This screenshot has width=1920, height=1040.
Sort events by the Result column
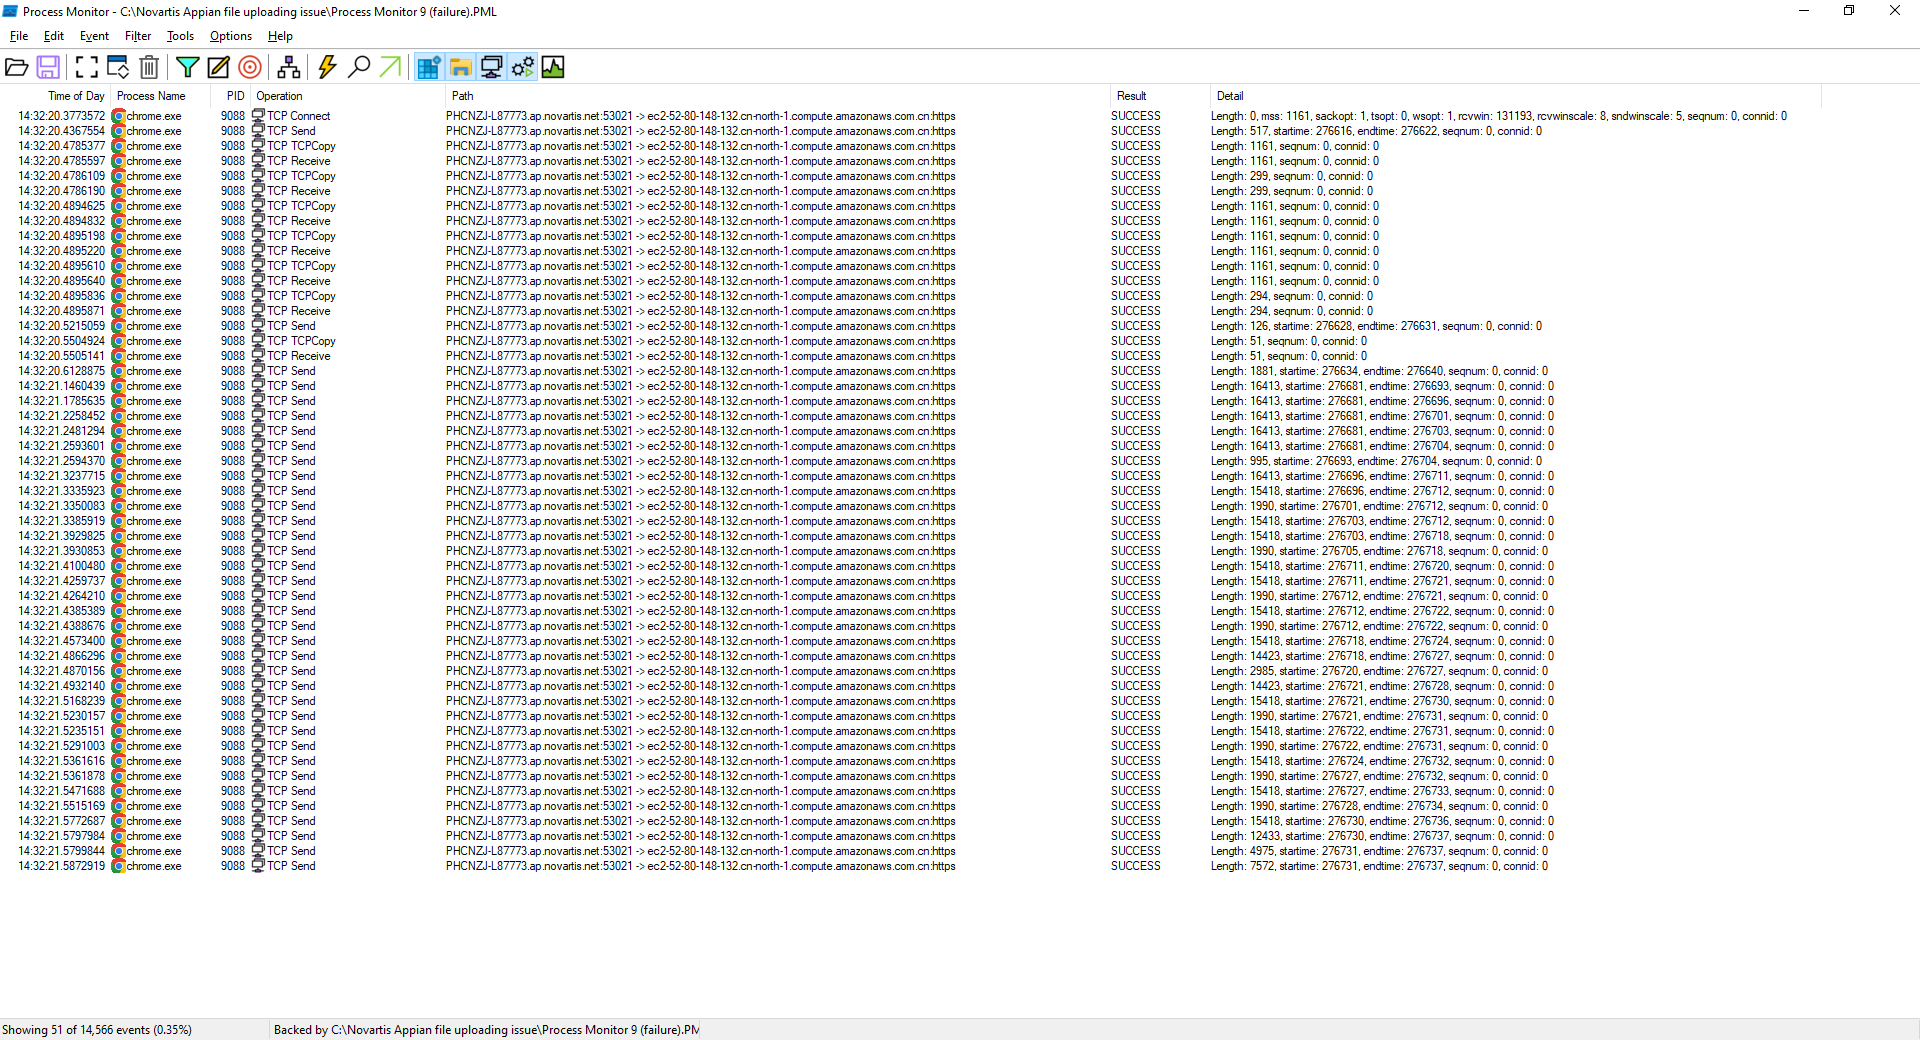pyautogui.click(x=1131, y=95)
